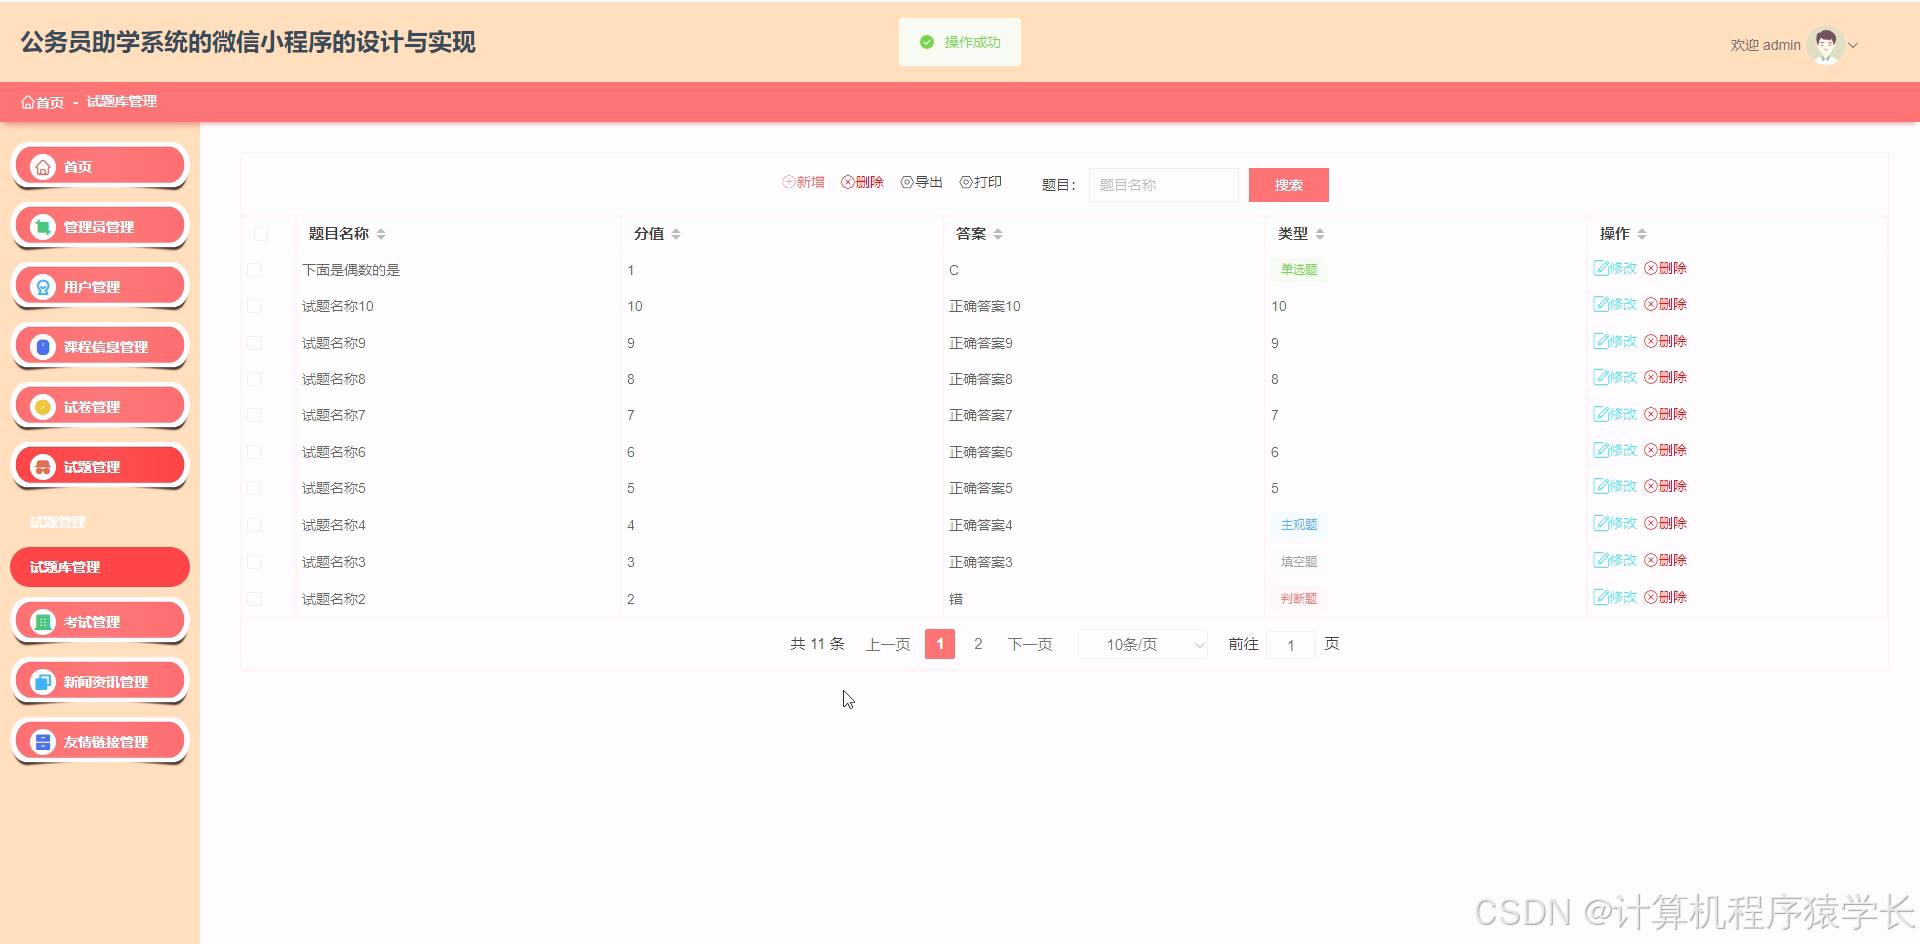Click the 题目名称 search input field
Image resolution: width=1920 pixels, height=944 pixels.
[x=1162, y=184]
